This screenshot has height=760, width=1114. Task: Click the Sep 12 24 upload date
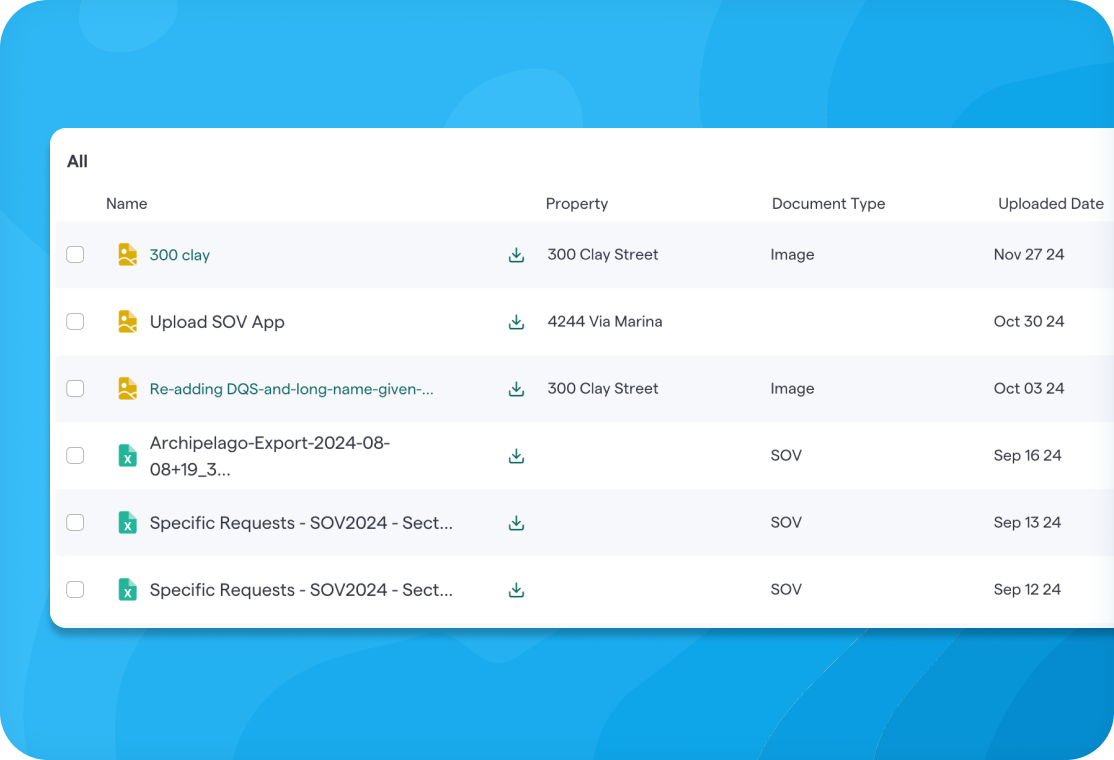(x=1027, y=590)
